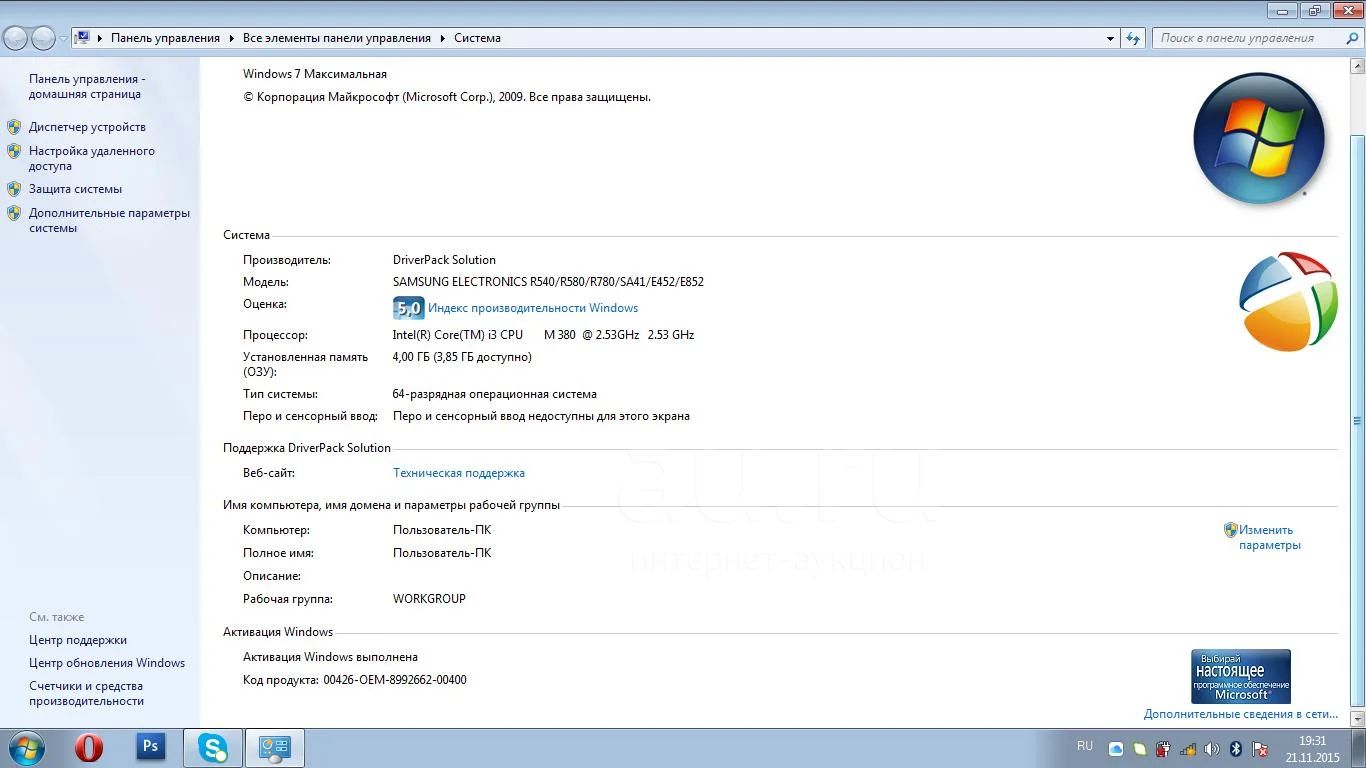Image resolution: width=1366 pixels, height=768 pixels.
Task: Open Панель управления - домашняя страница
Action: tap(86, 86)
